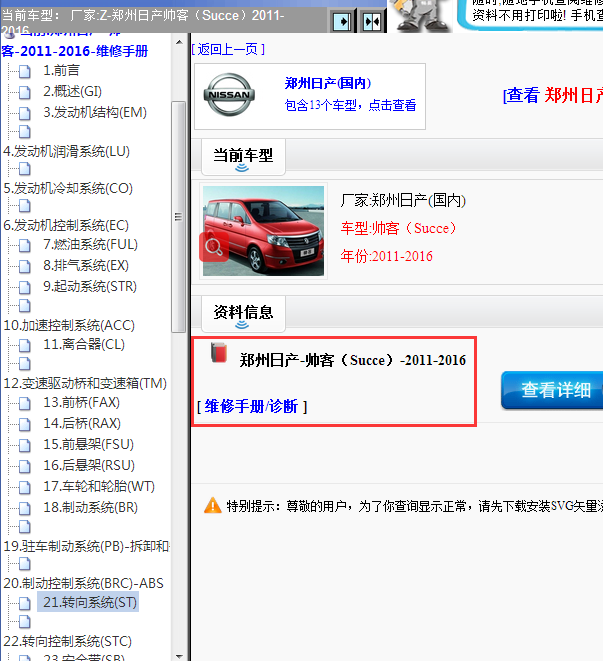Image resolution: width=603 pixels, height=661 pixels.
Task: Click 包含13个车型，点击查看 link
Action: [350, 105]
